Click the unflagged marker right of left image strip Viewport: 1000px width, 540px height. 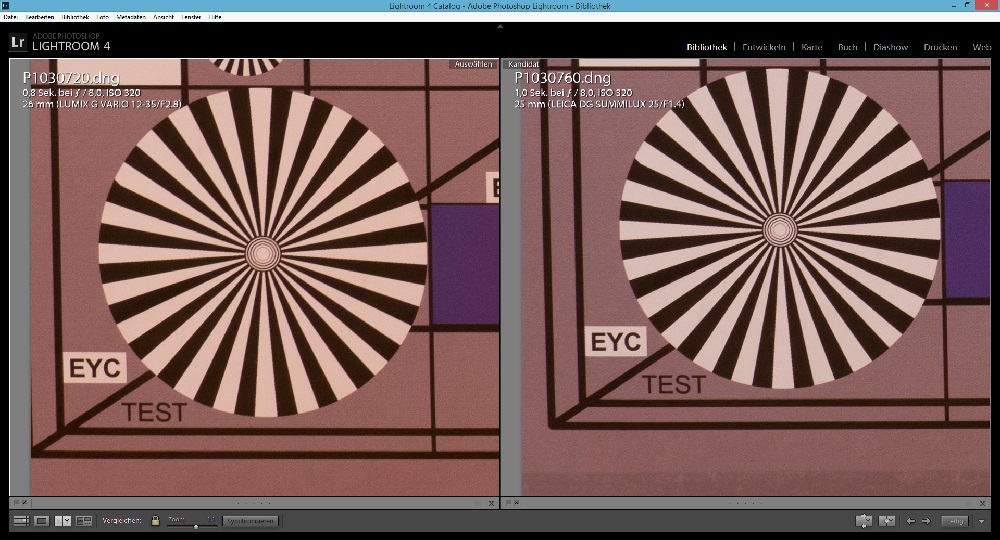click(476, 503)
